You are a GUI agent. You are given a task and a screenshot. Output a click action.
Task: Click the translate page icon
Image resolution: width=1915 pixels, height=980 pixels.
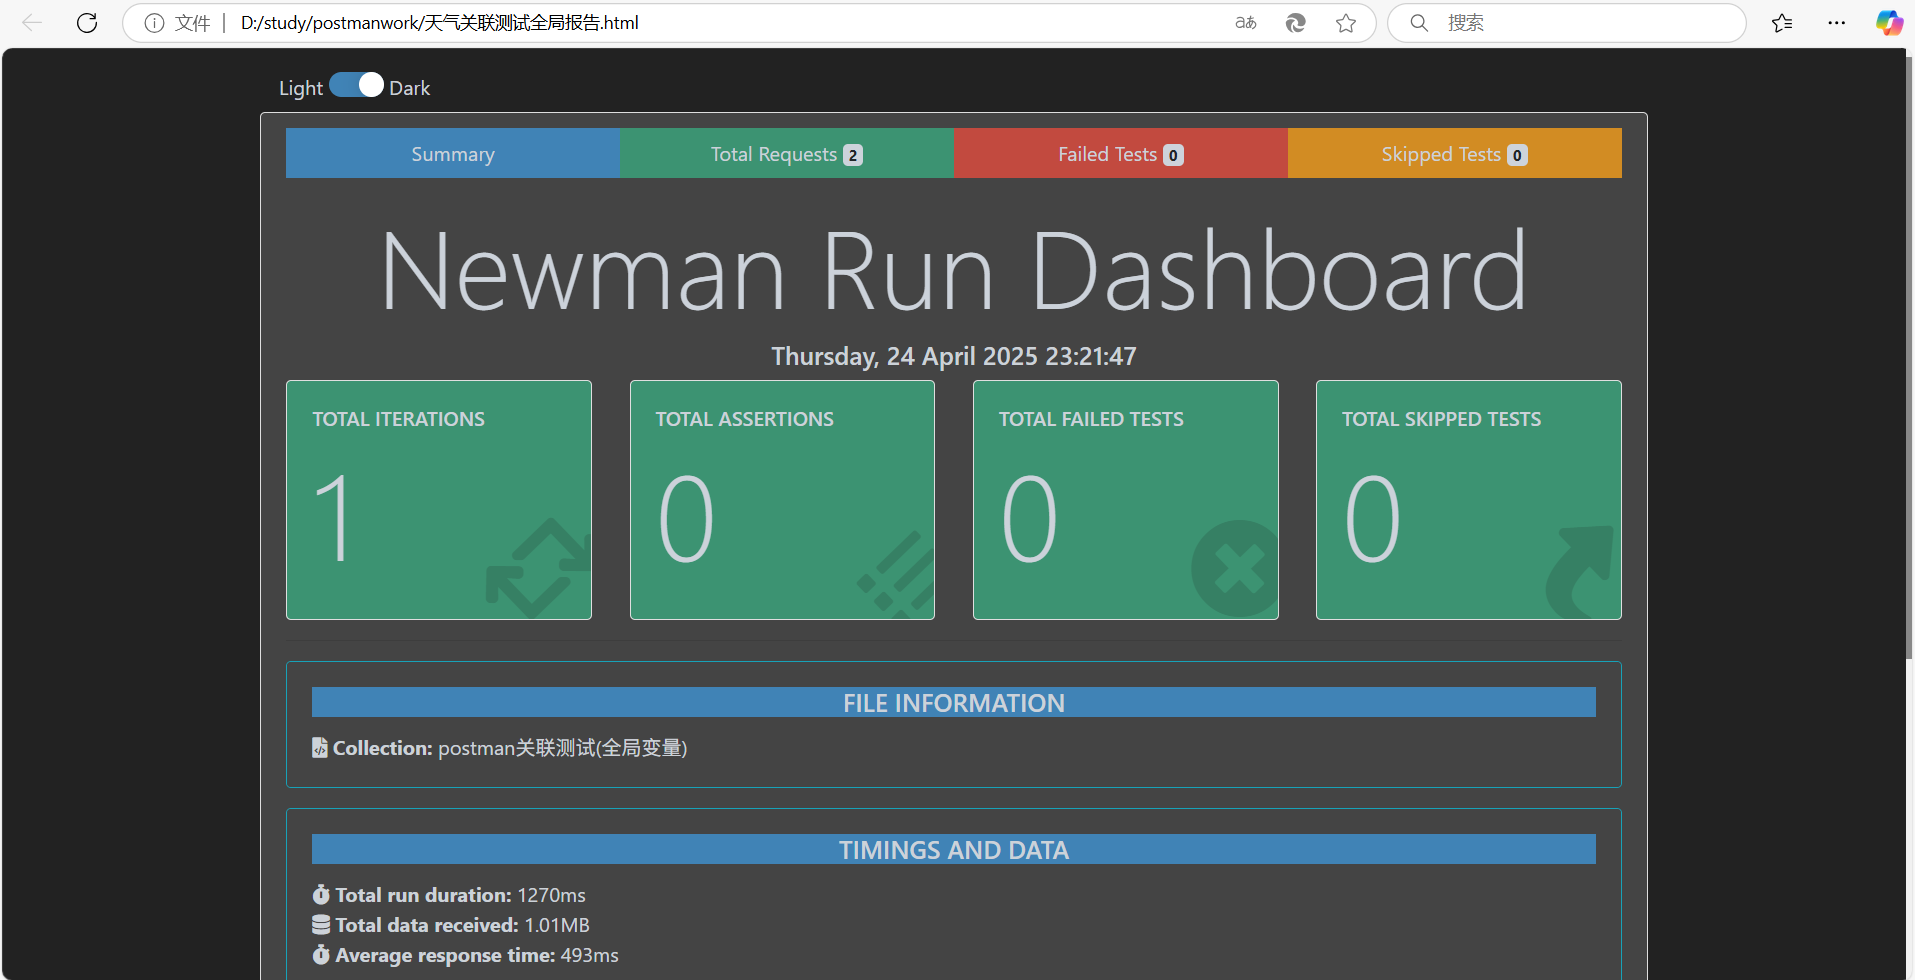click(1246, 23)
